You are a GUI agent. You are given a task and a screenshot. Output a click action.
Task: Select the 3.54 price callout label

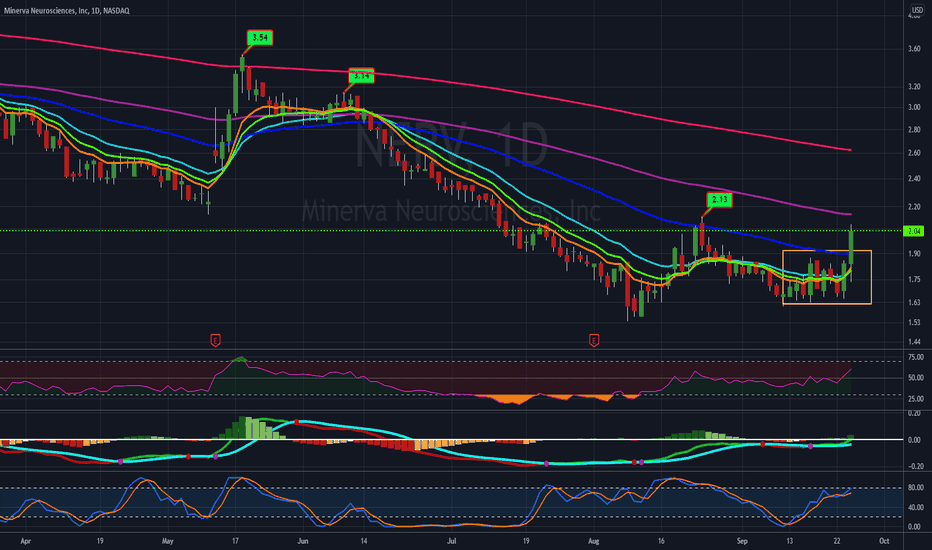260,38
